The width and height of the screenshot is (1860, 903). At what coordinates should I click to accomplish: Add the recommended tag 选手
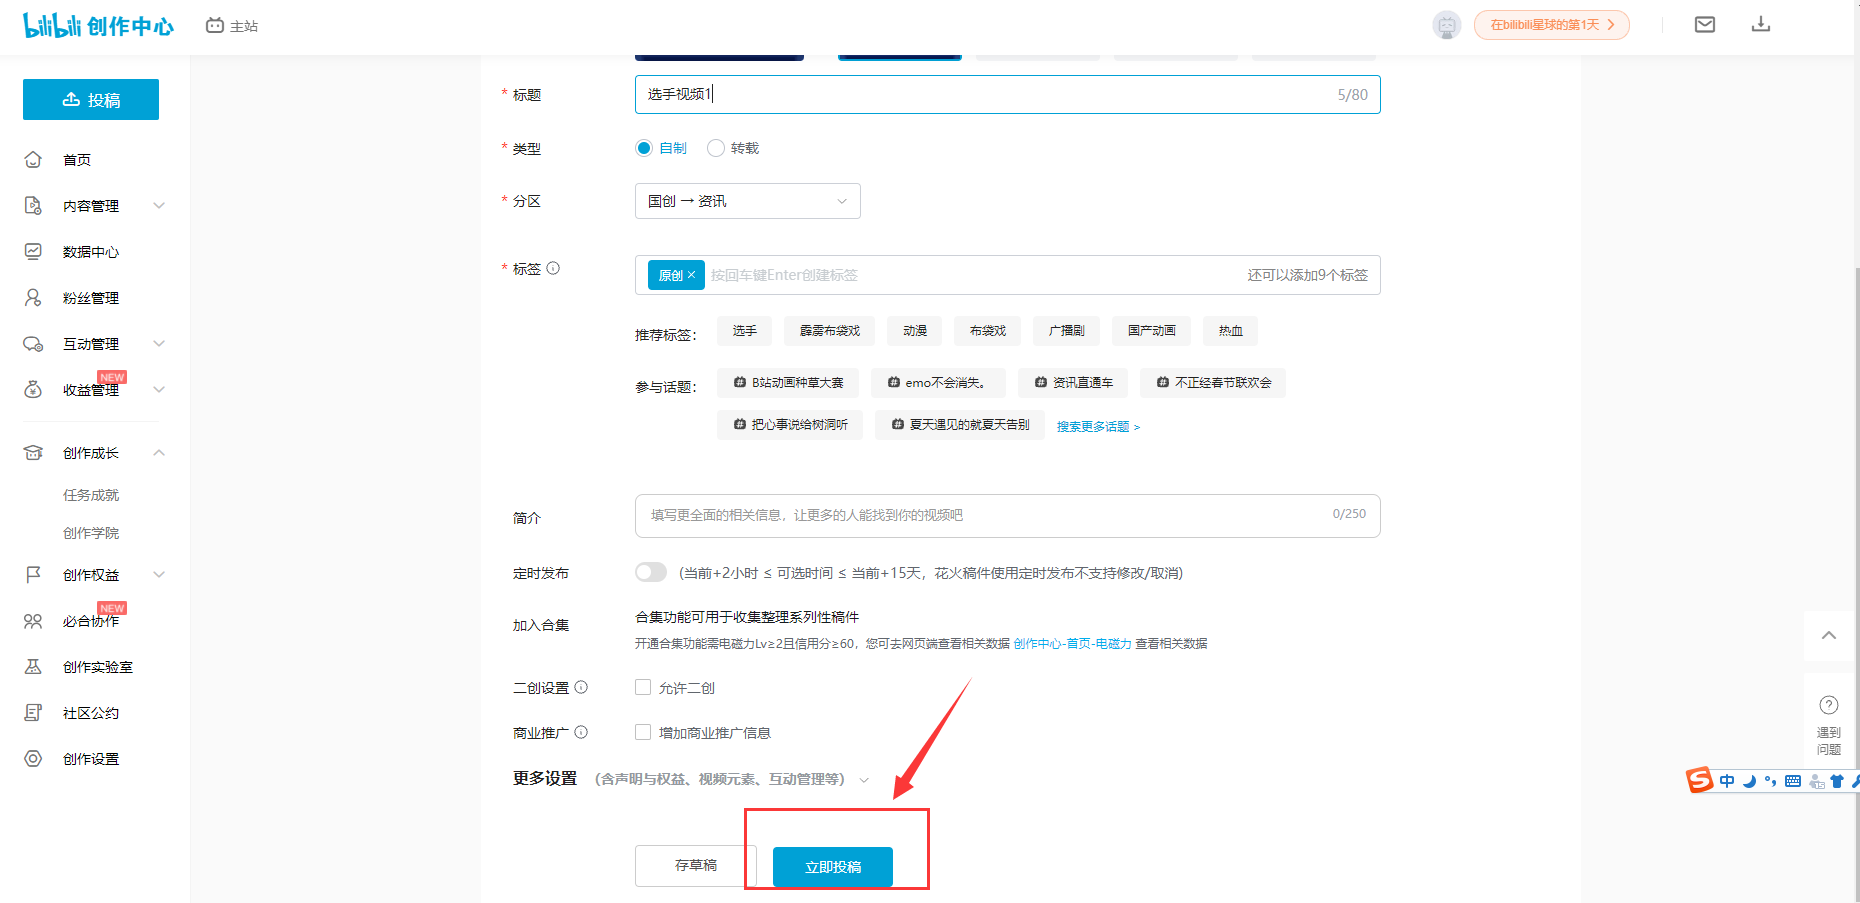(x=744, y=331)
